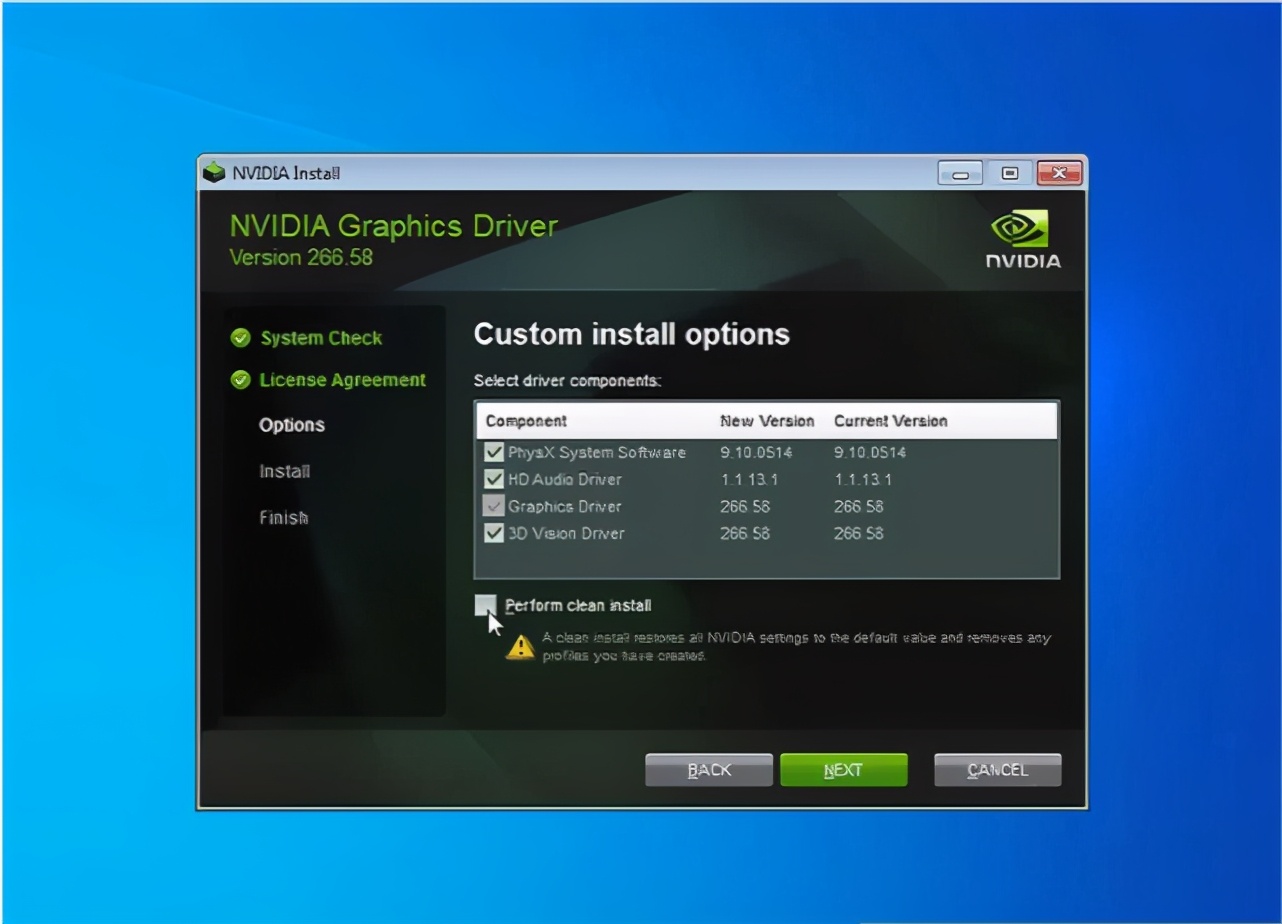This screenshot has width=1282, height=924.
Task: Uncheck the PhysX System Software checkbox
Action: point(493,452)
